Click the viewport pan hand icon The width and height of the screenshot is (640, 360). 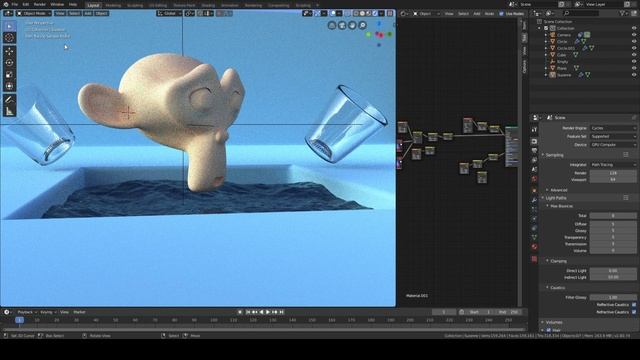(x=352, y=25)
